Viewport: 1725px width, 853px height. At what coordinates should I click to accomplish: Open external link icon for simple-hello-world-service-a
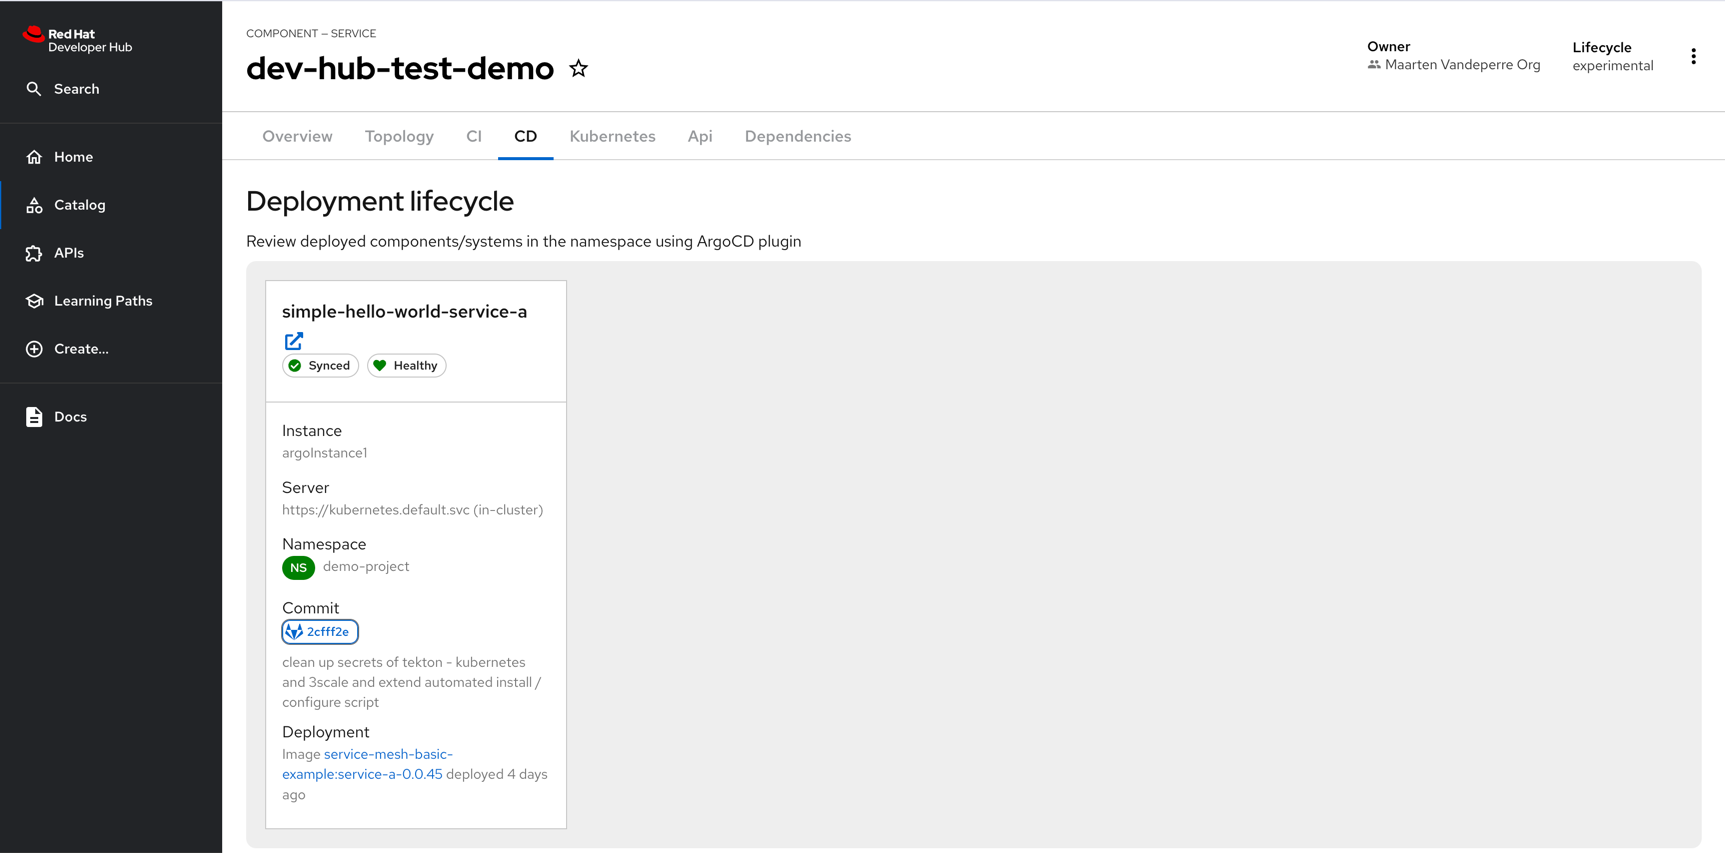[294, 341]
